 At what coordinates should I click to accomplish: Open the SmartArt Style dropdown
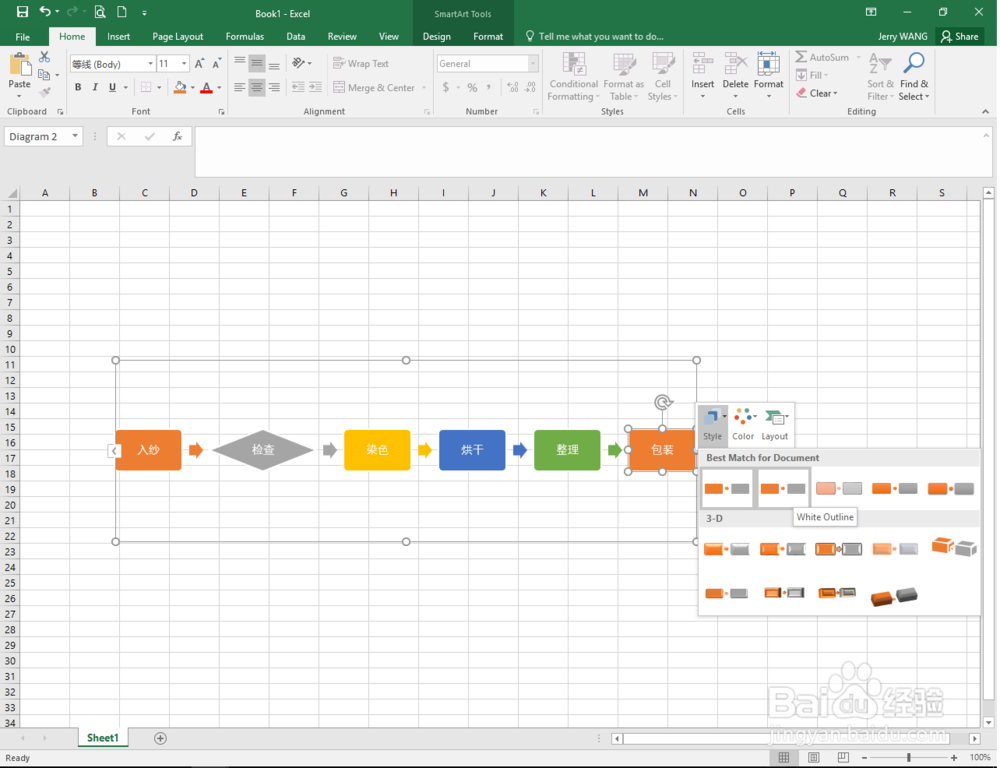(712, 424)
